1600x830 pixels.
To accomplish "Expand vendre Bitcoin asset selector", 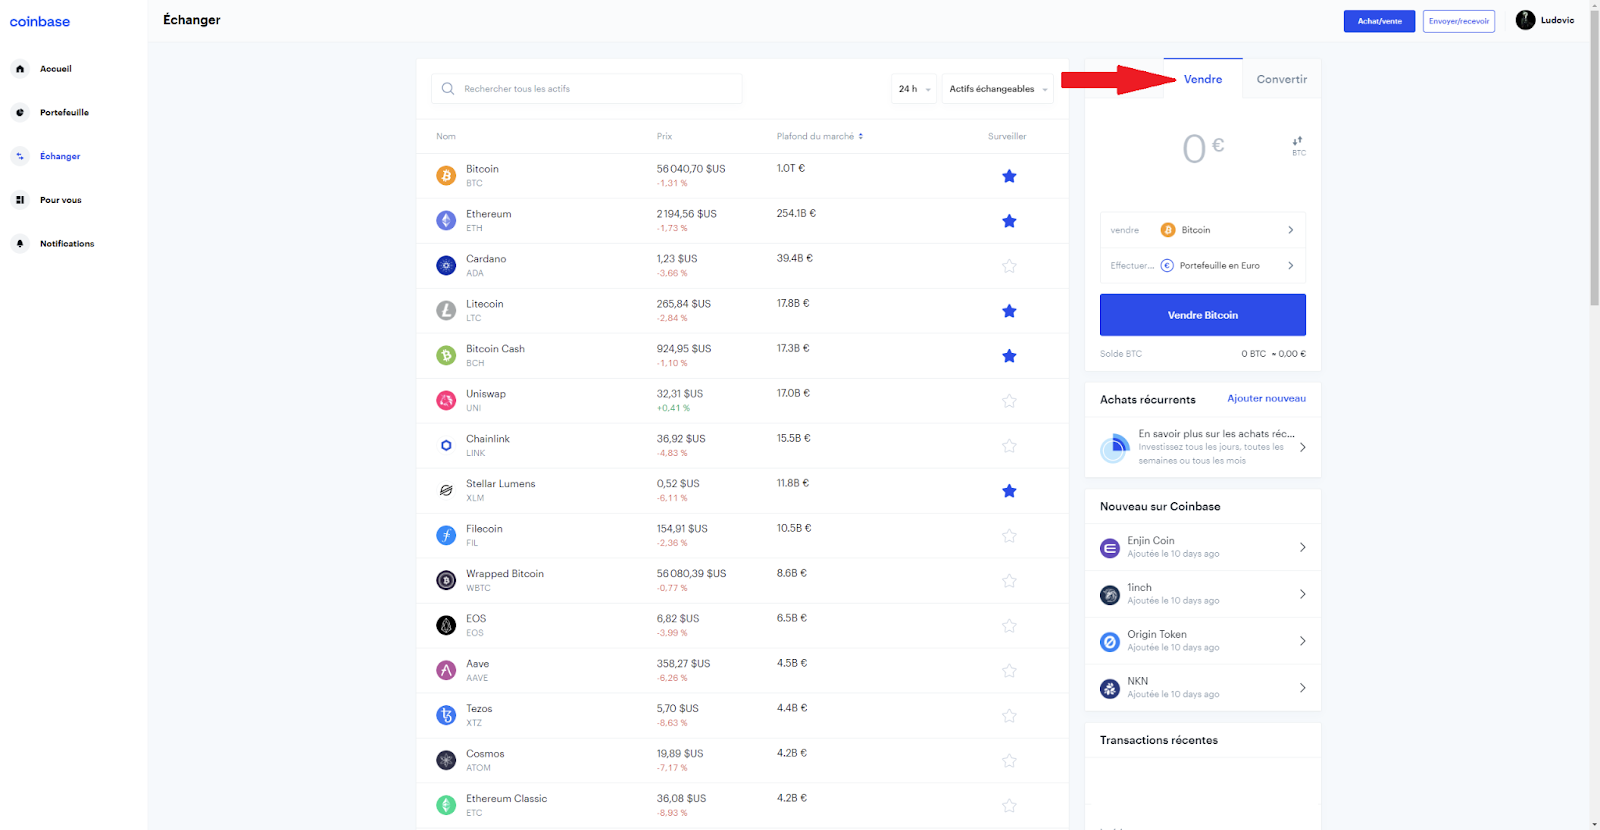I will click(1203, 230).
